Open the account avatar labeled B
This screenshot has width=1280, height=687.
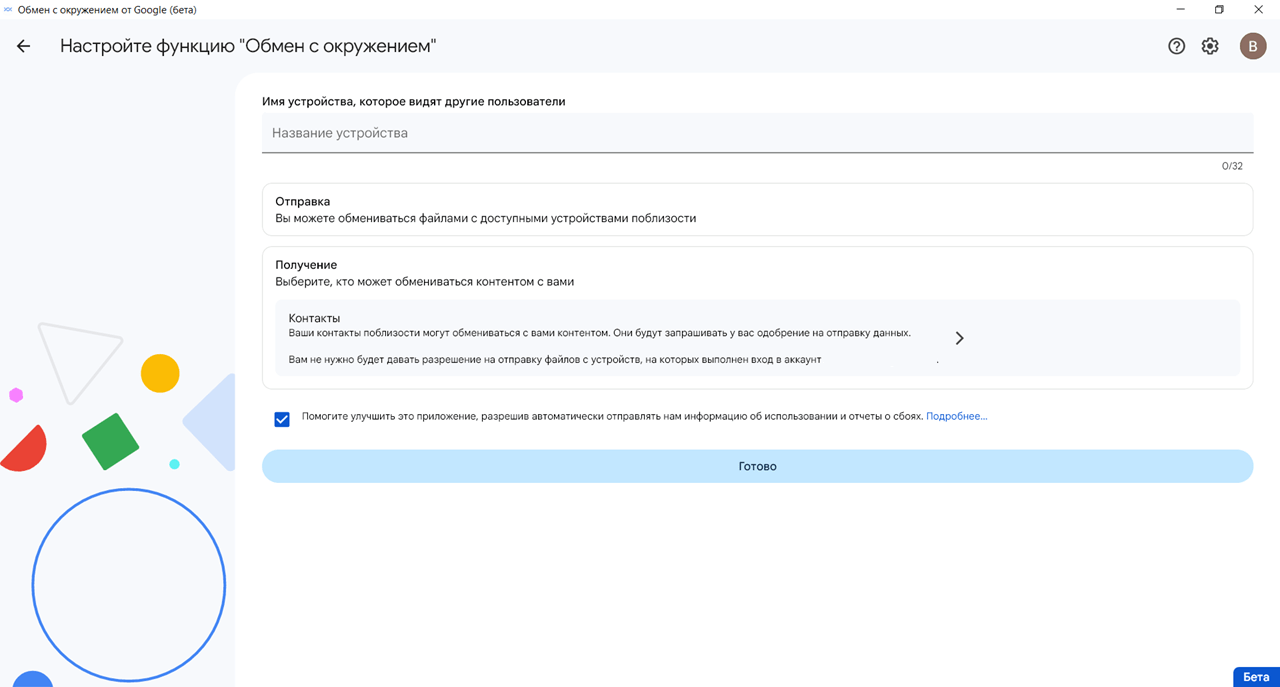(1253, 46)
